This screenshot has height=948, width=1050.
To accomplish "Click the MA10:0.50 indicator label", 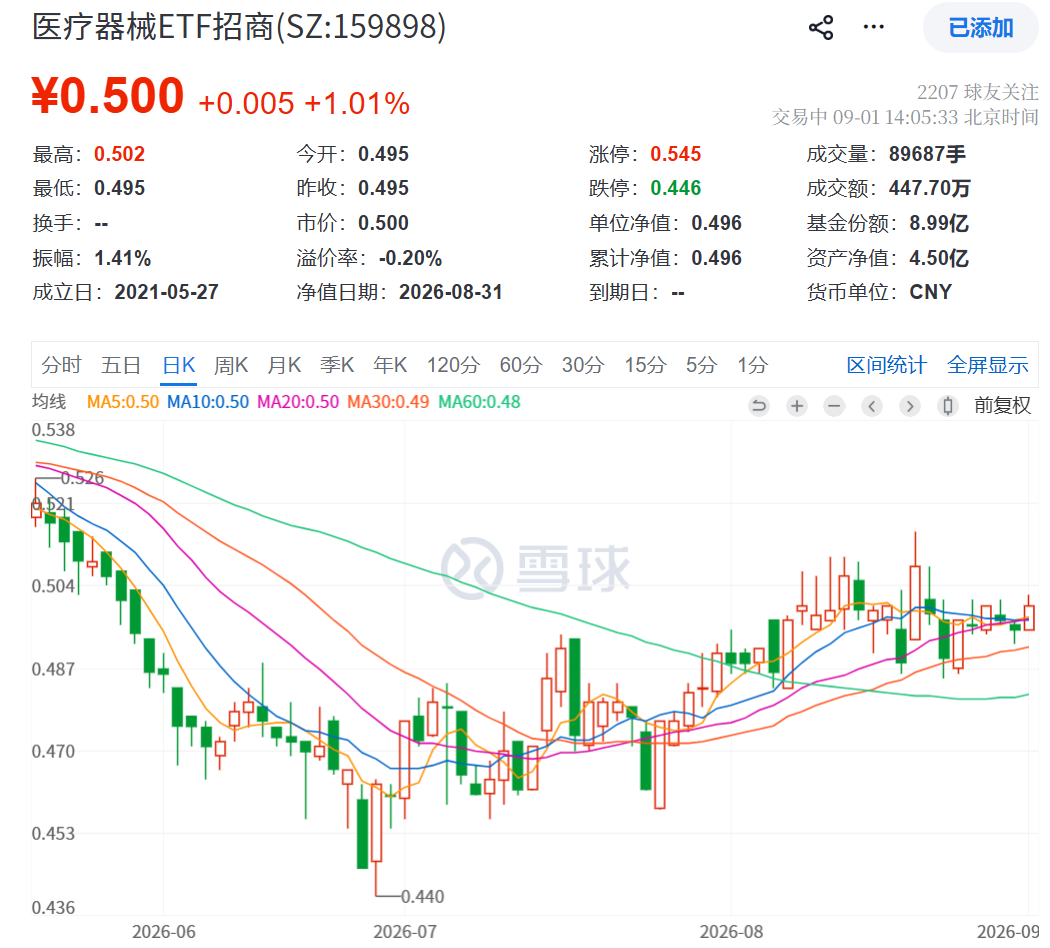I will [208, 402].
